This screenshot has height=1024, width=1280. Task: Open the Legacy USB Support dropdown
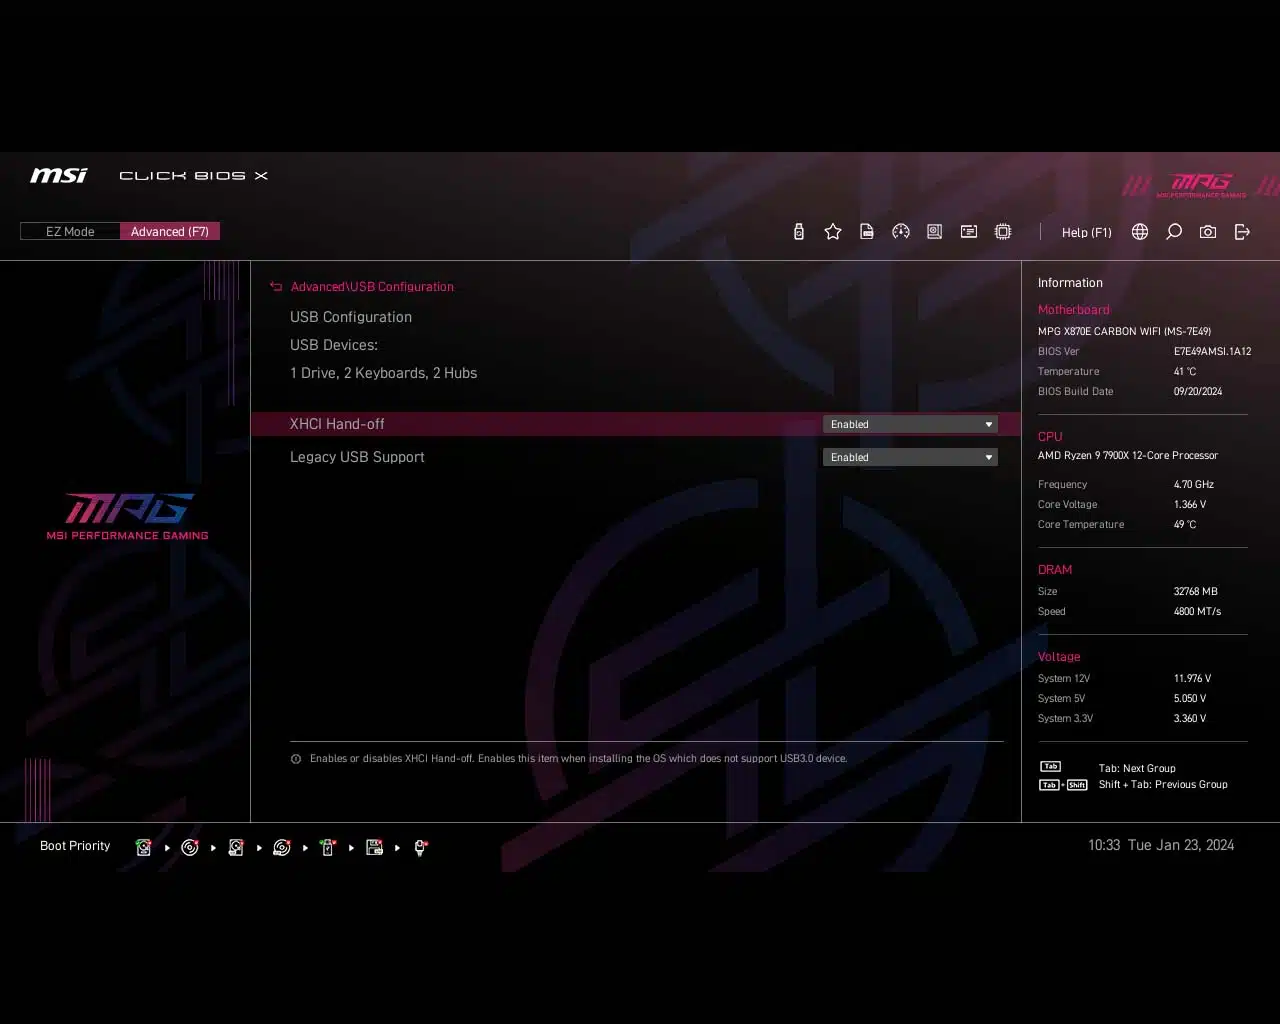[910, 457]
